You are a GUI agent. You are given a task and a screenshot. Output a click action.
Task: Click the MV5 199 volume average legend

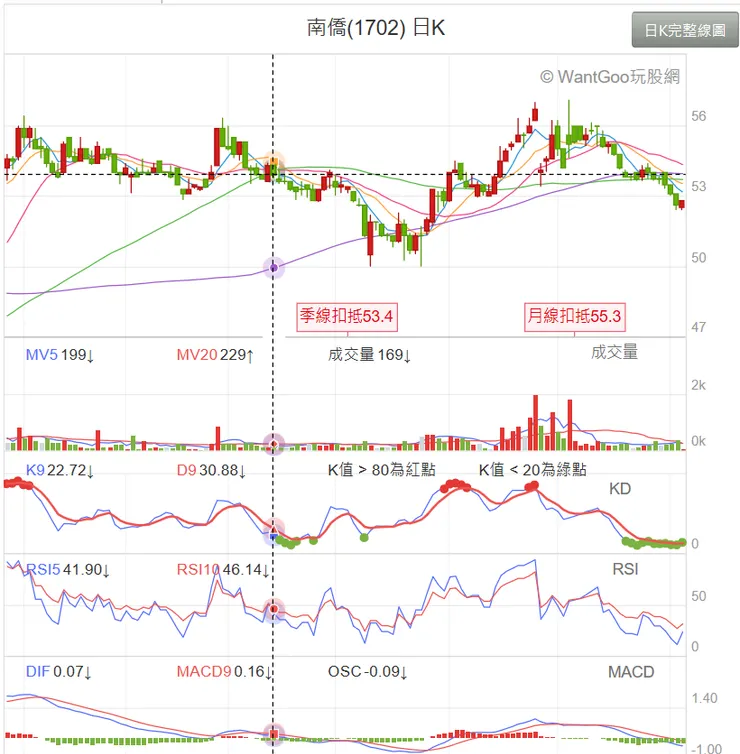pos(61,354)
